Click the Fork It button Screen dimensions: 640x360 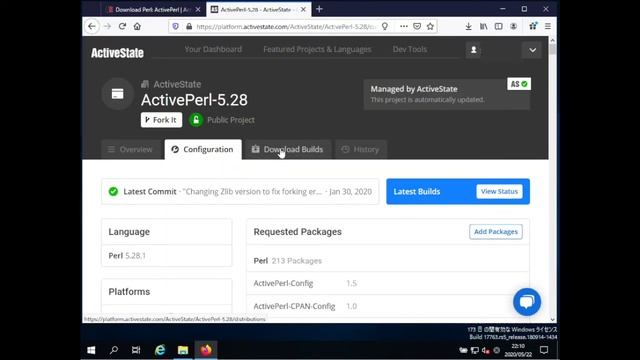pyautogui.click(x=162, y=120)
